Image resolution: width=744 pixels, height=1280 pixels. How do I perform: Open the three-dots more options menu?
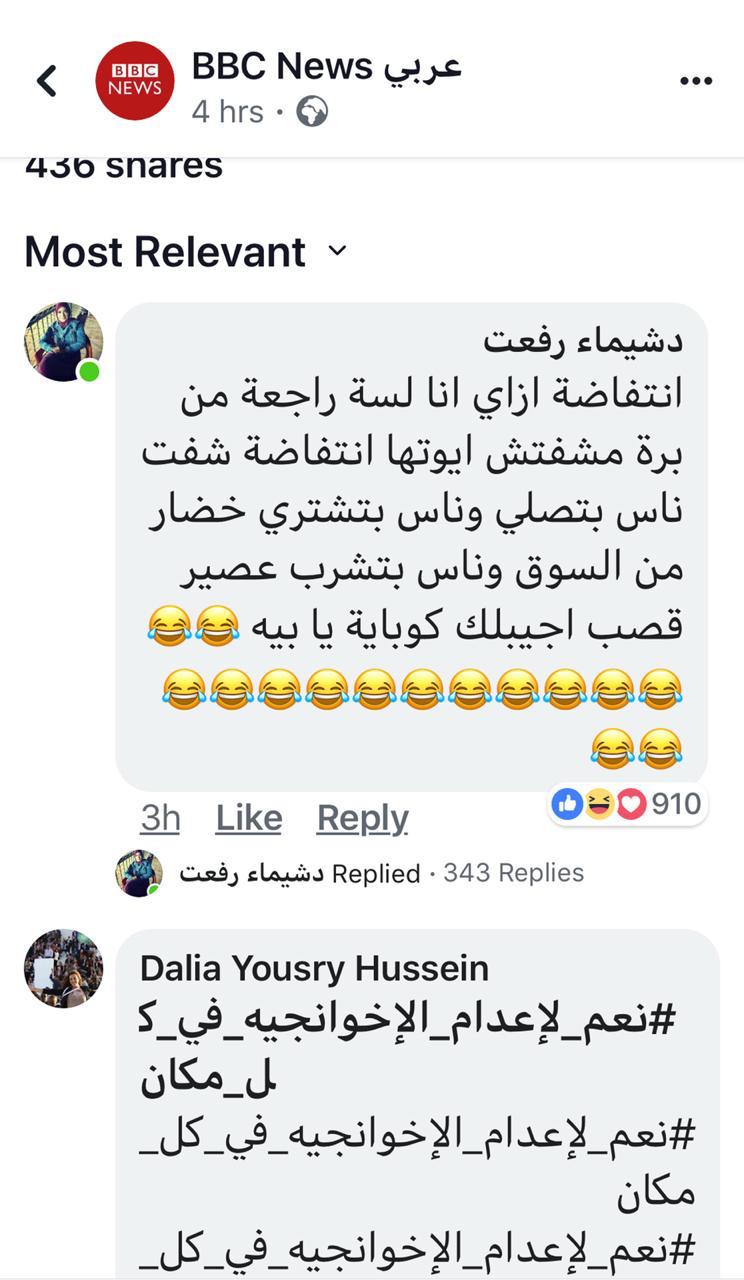point(696,82)
